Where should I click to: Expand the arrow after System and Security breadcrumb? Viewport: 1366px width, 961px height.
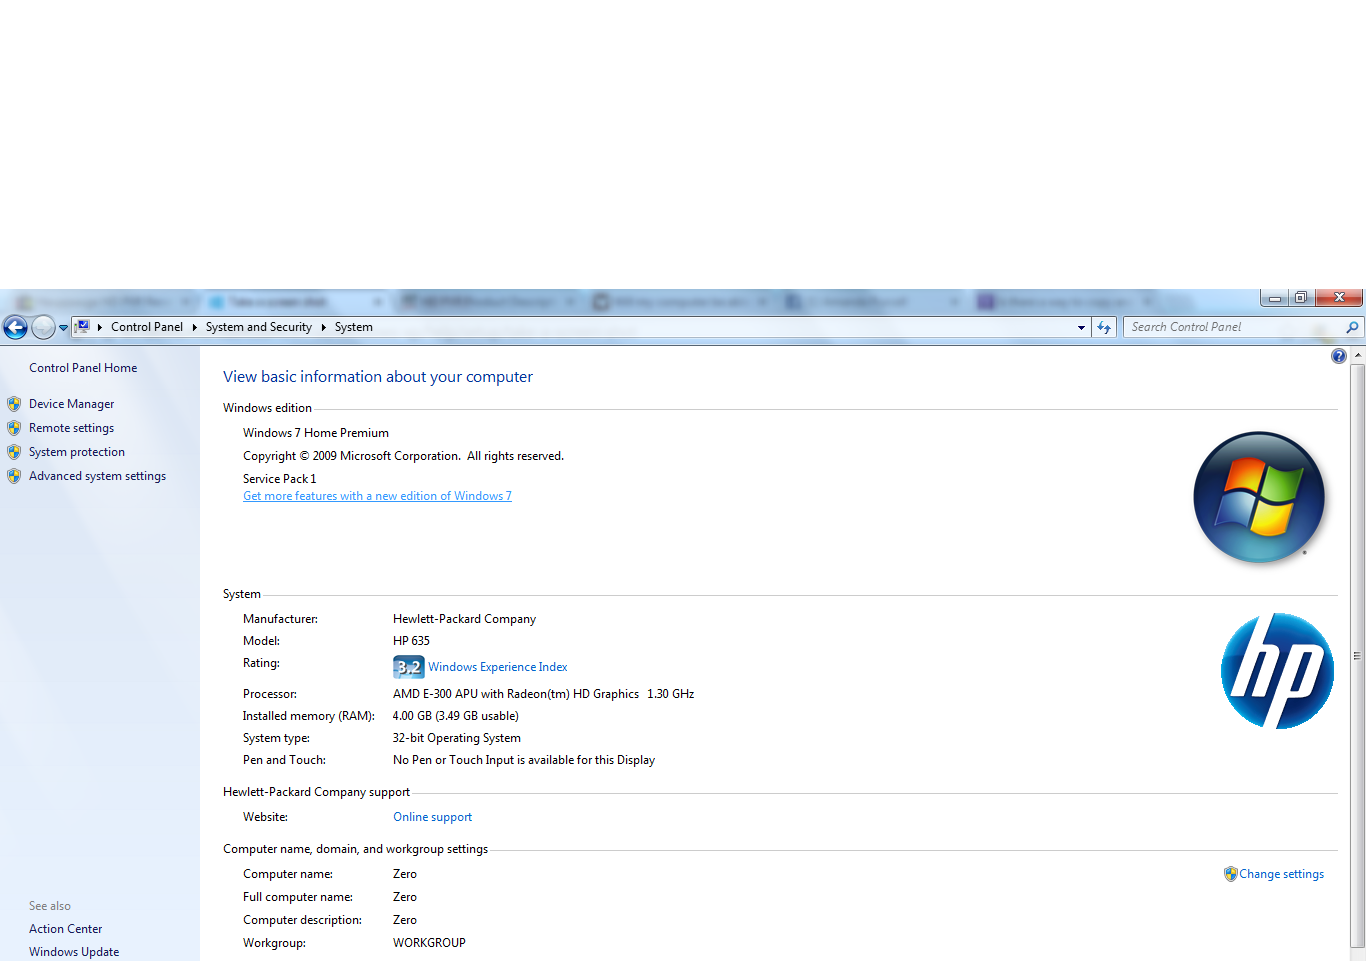pos(324,327)
